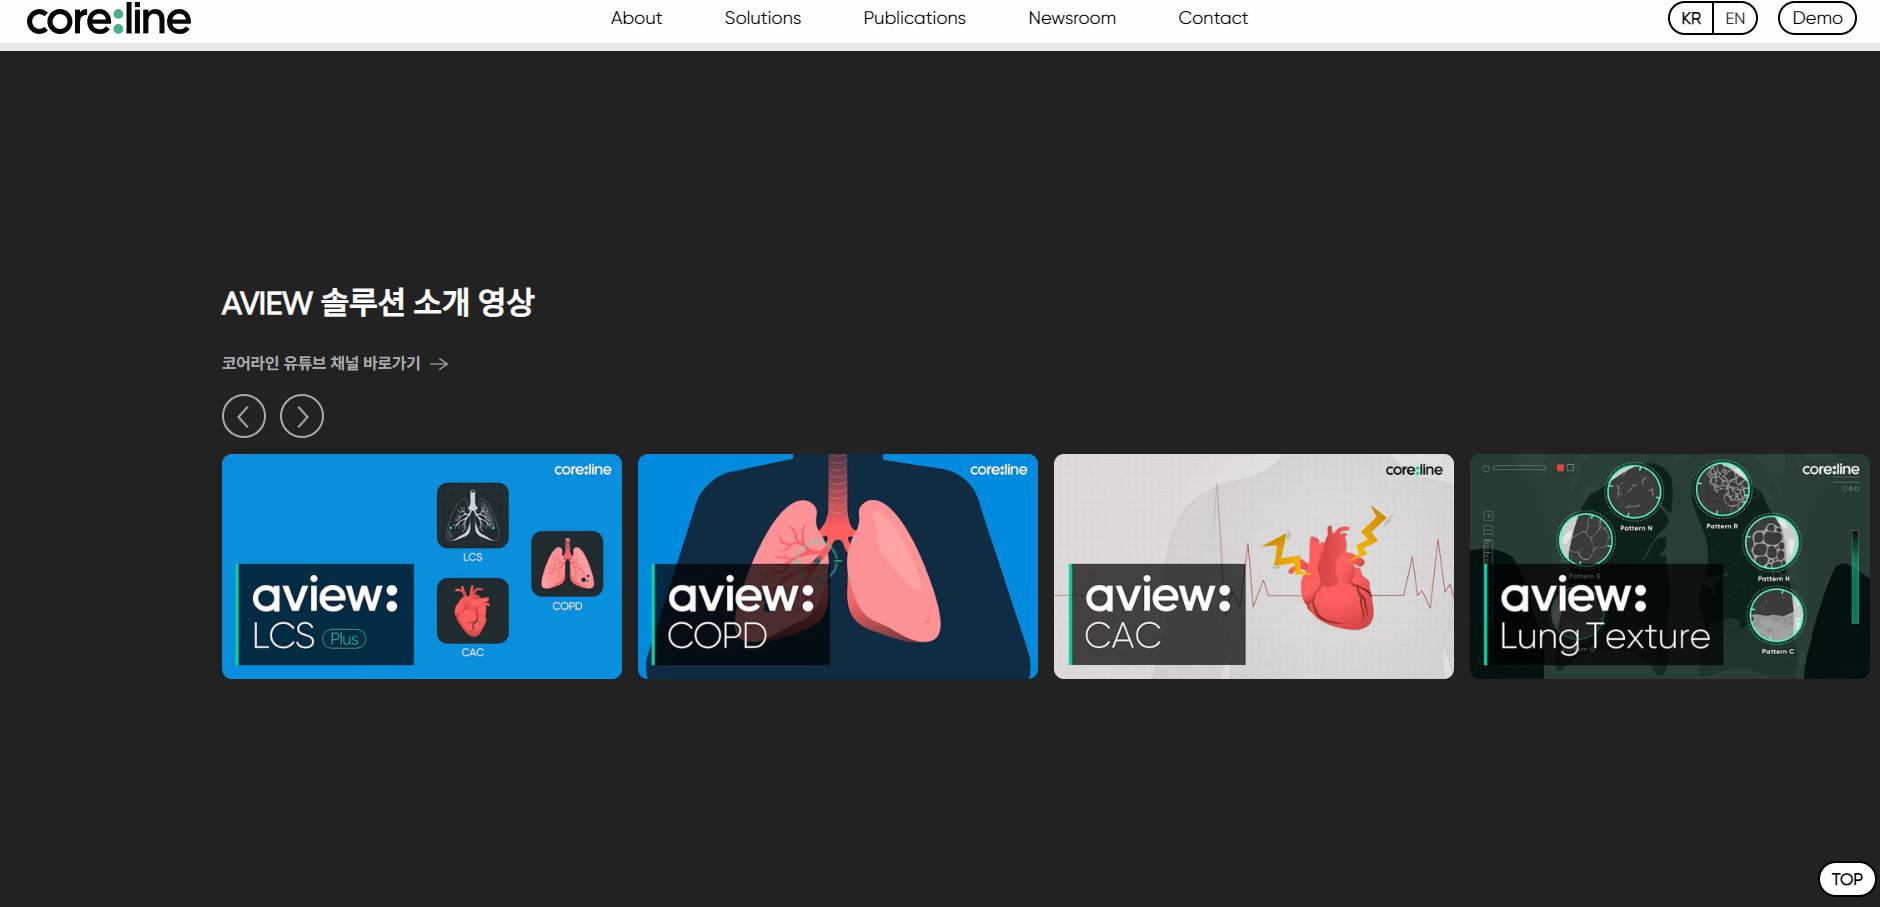This screenshot has width=1880, height=907.
Task: Go to next video carousel slide
Action: pyautogui.click(x=302, y=416)
